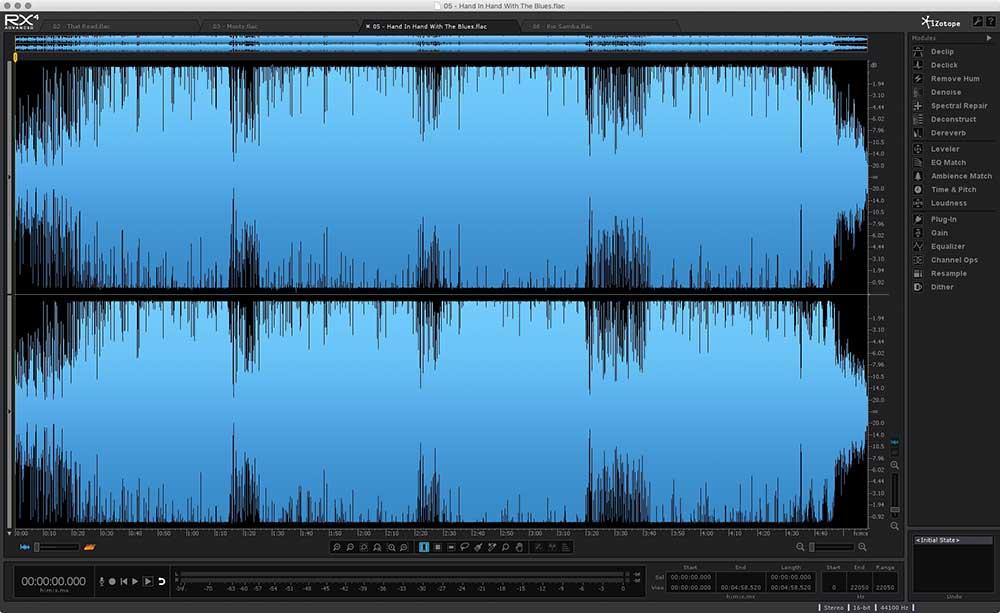Click the orange spectrogram view icon
1000x613 pixels.
[89, 547]
